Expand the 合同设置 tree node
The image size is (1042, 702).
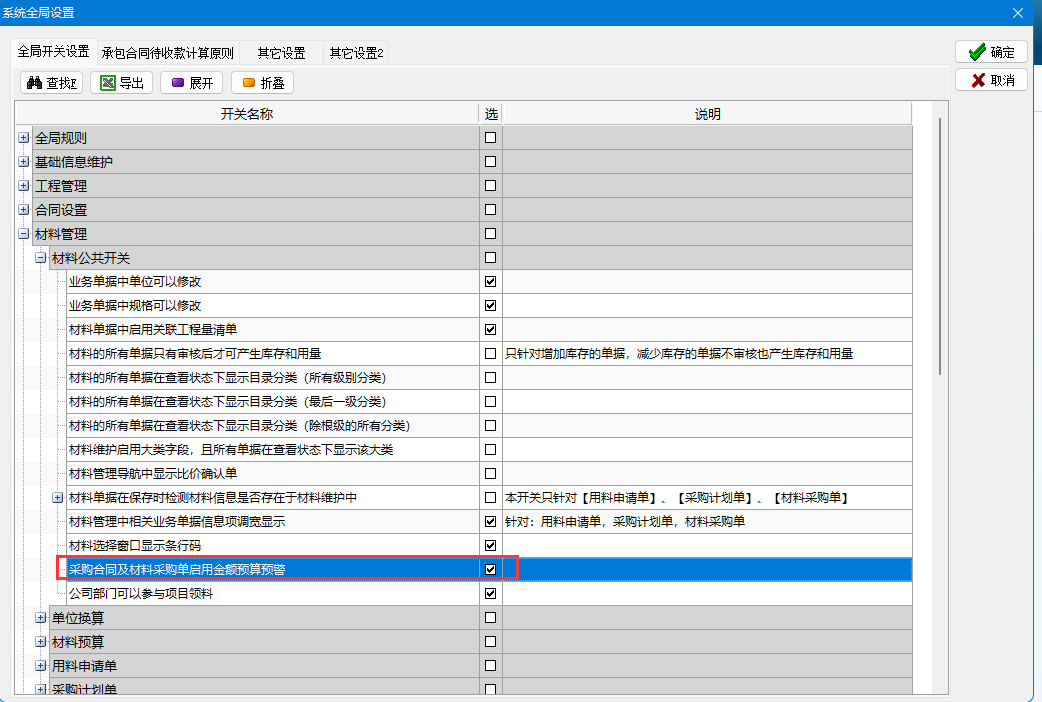point(24,210)
